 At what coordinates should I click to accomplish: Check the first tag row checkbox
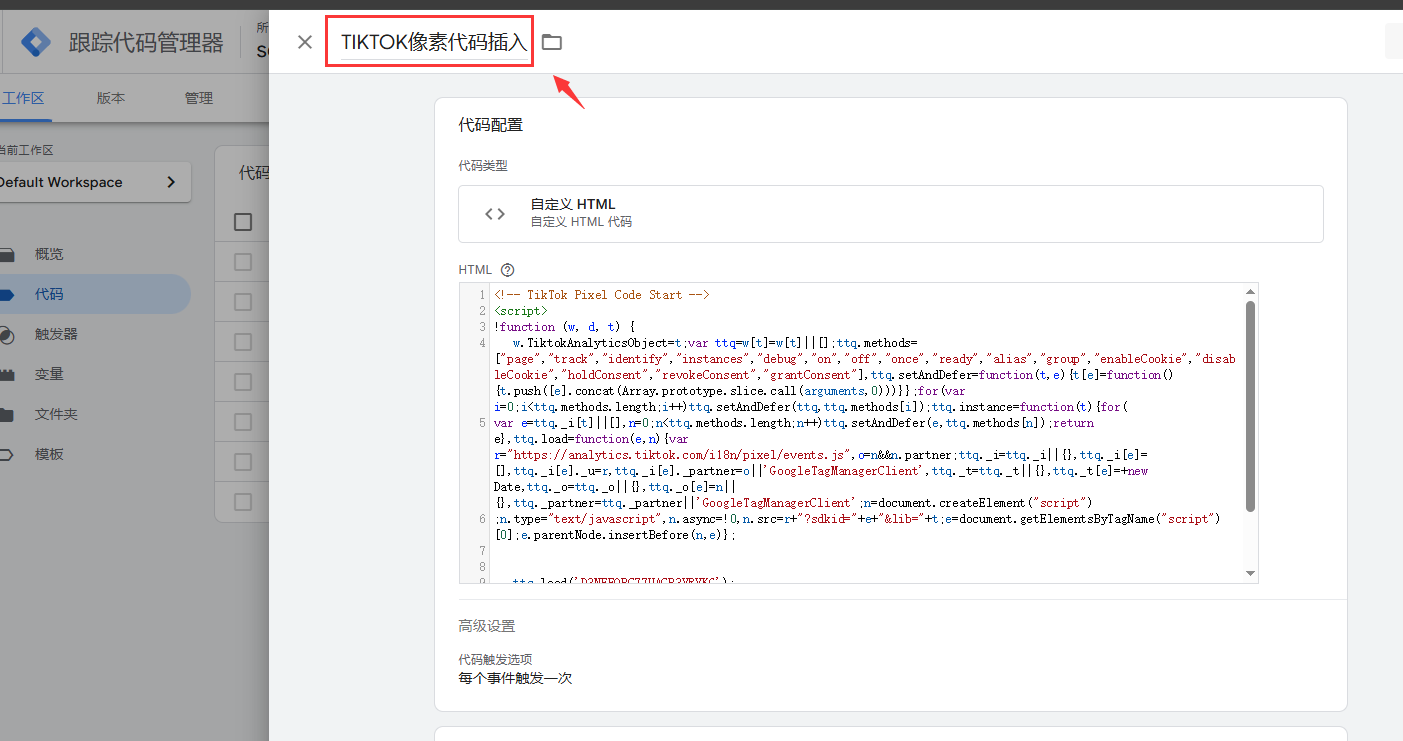pos(243,262)
